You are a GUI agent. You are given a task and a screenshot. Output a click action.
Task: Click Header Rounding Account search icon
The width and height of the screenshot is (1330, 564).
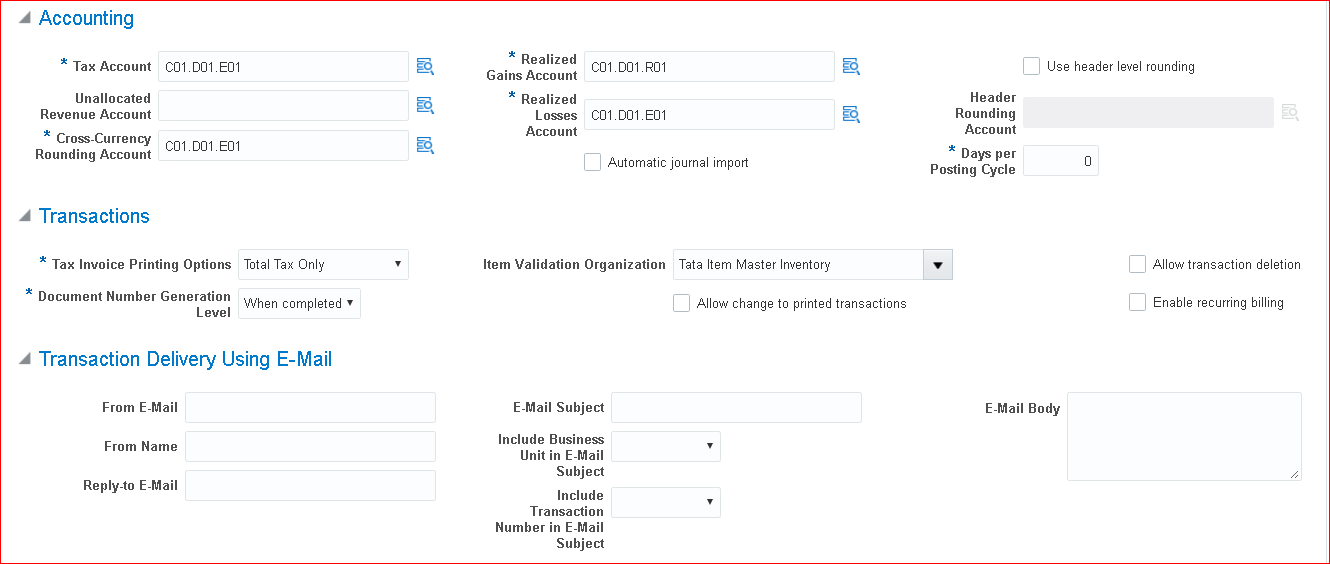(x=1290, y=113)
